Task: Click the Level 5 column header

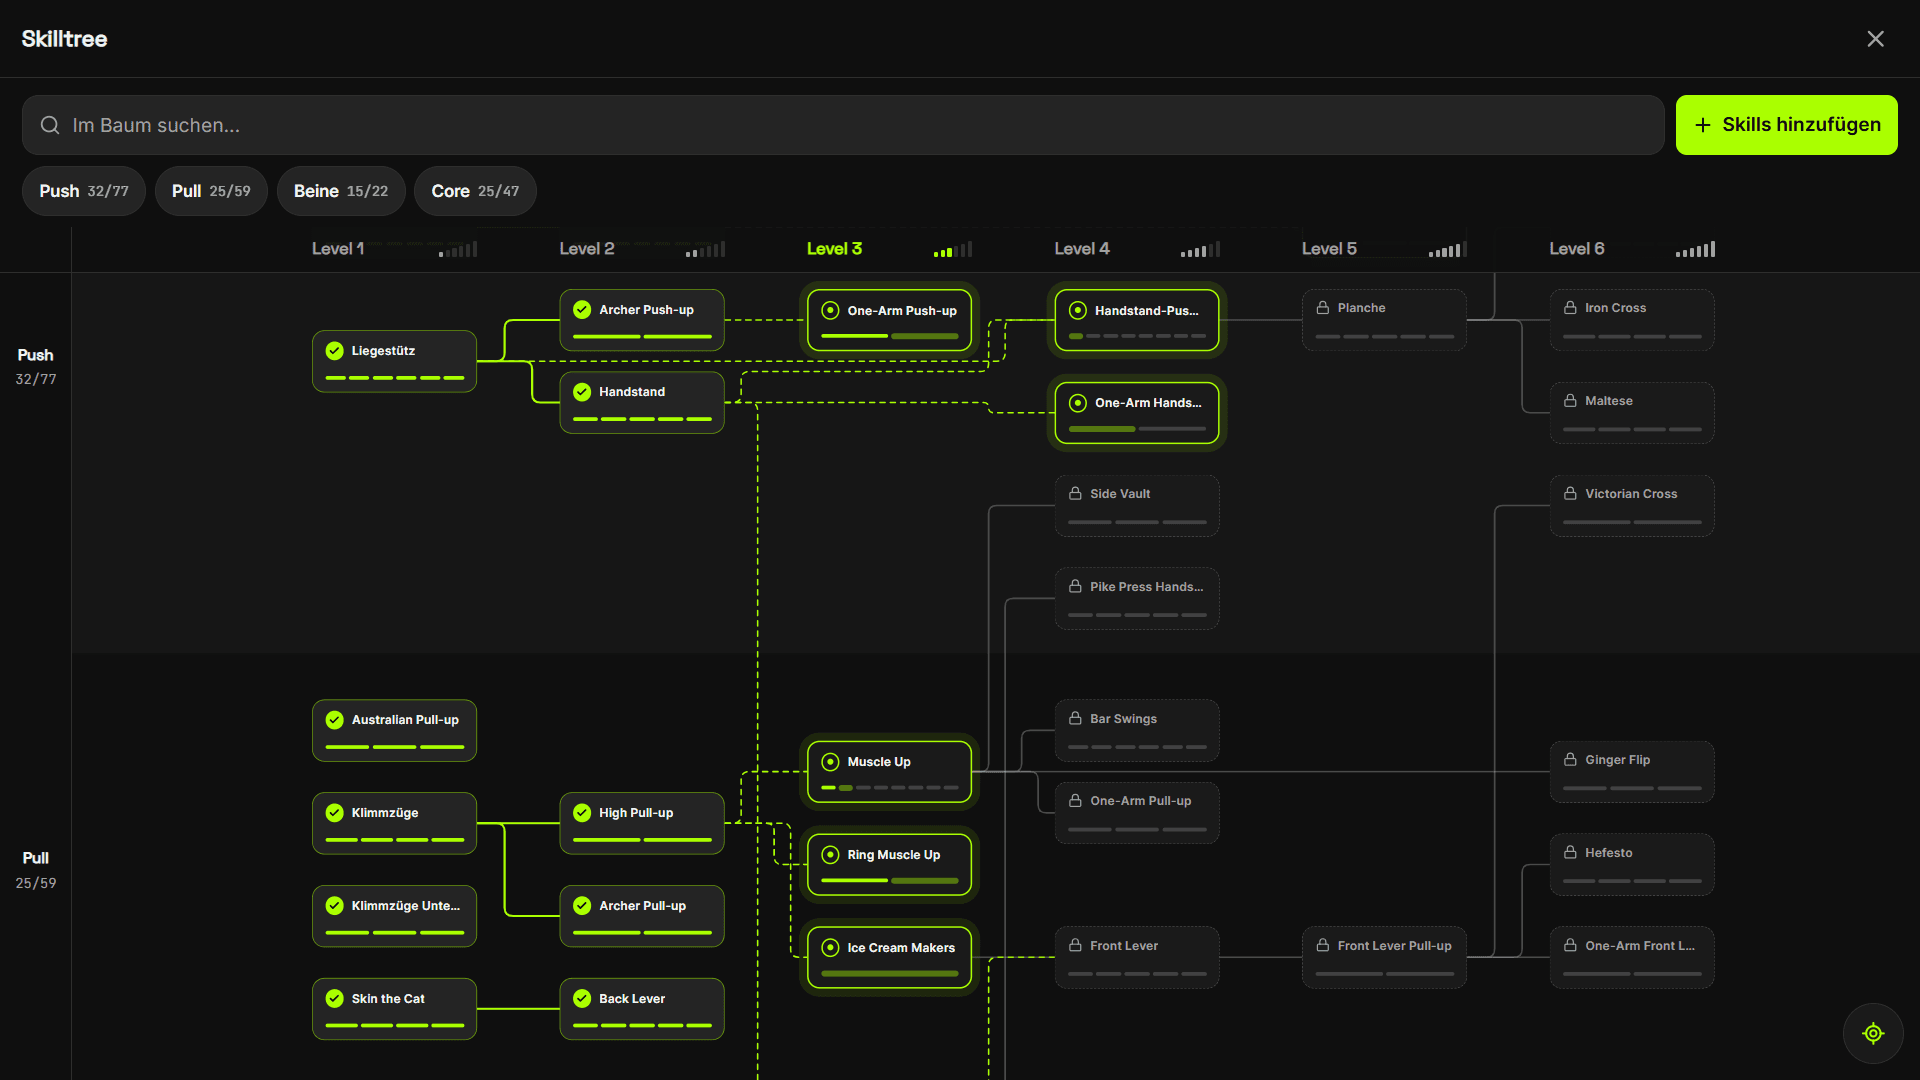Action: click(x=1329, y=249)
